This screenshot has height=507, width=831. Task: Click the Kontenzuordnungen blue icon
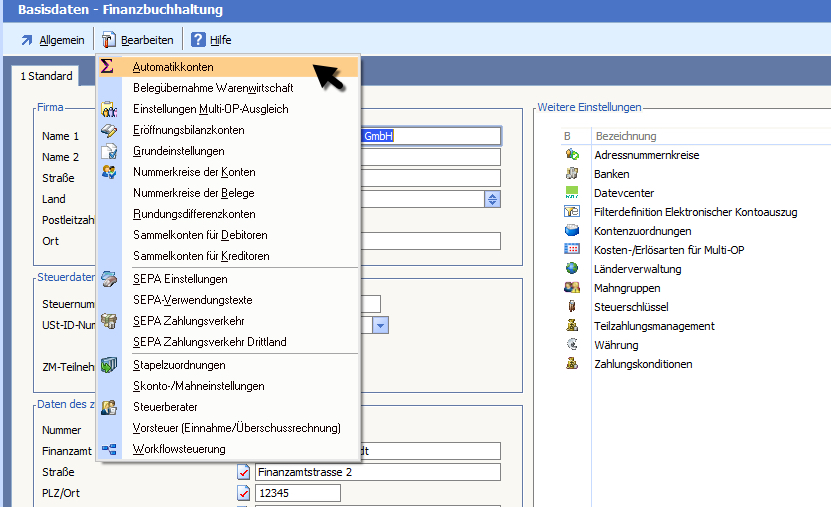coord(572,231)
